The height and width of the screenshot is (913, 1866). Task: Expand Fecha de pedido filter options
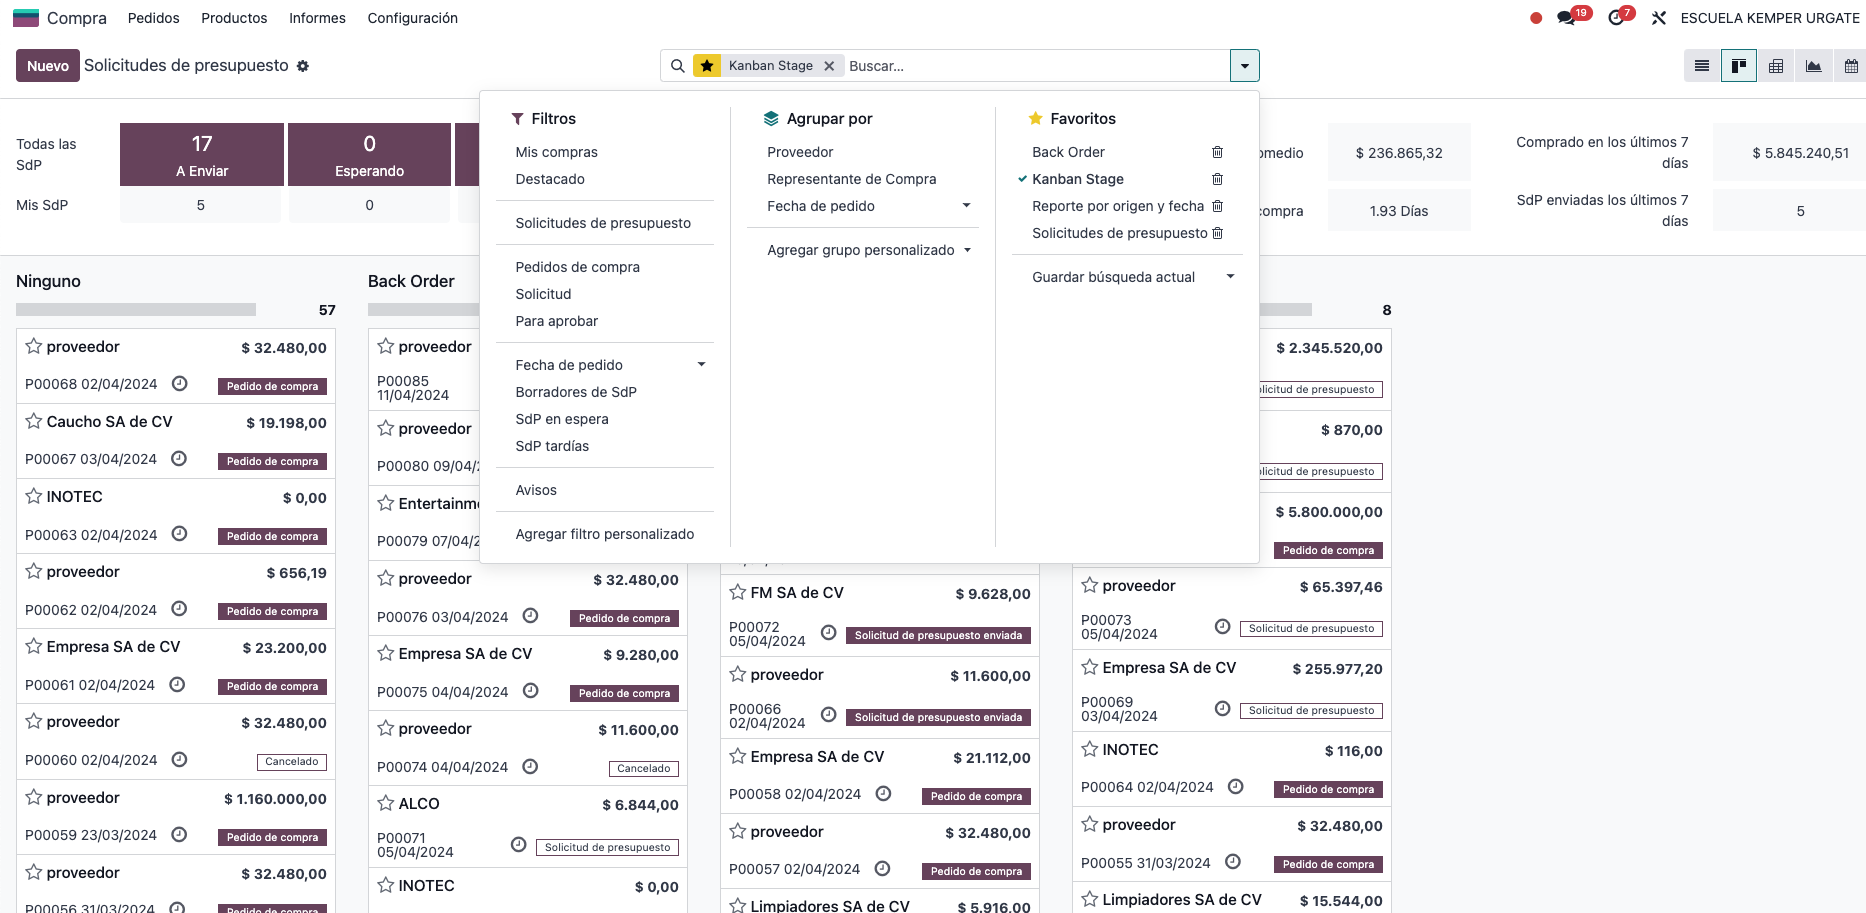[702, 365]
